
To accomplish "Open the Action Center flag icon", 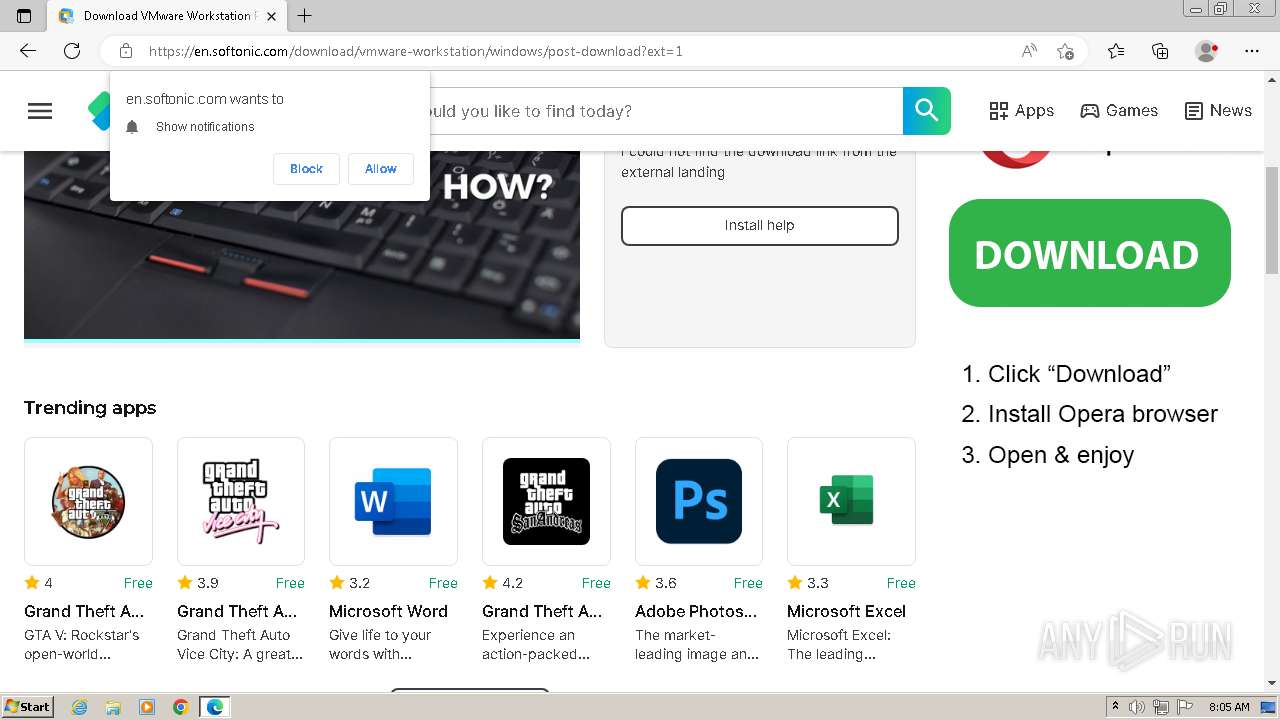I will click(x=1185, y=707).
